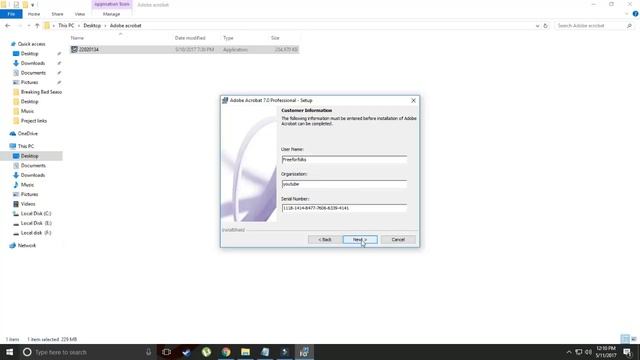Open File Explorer from the taskbar

point(245,352)
